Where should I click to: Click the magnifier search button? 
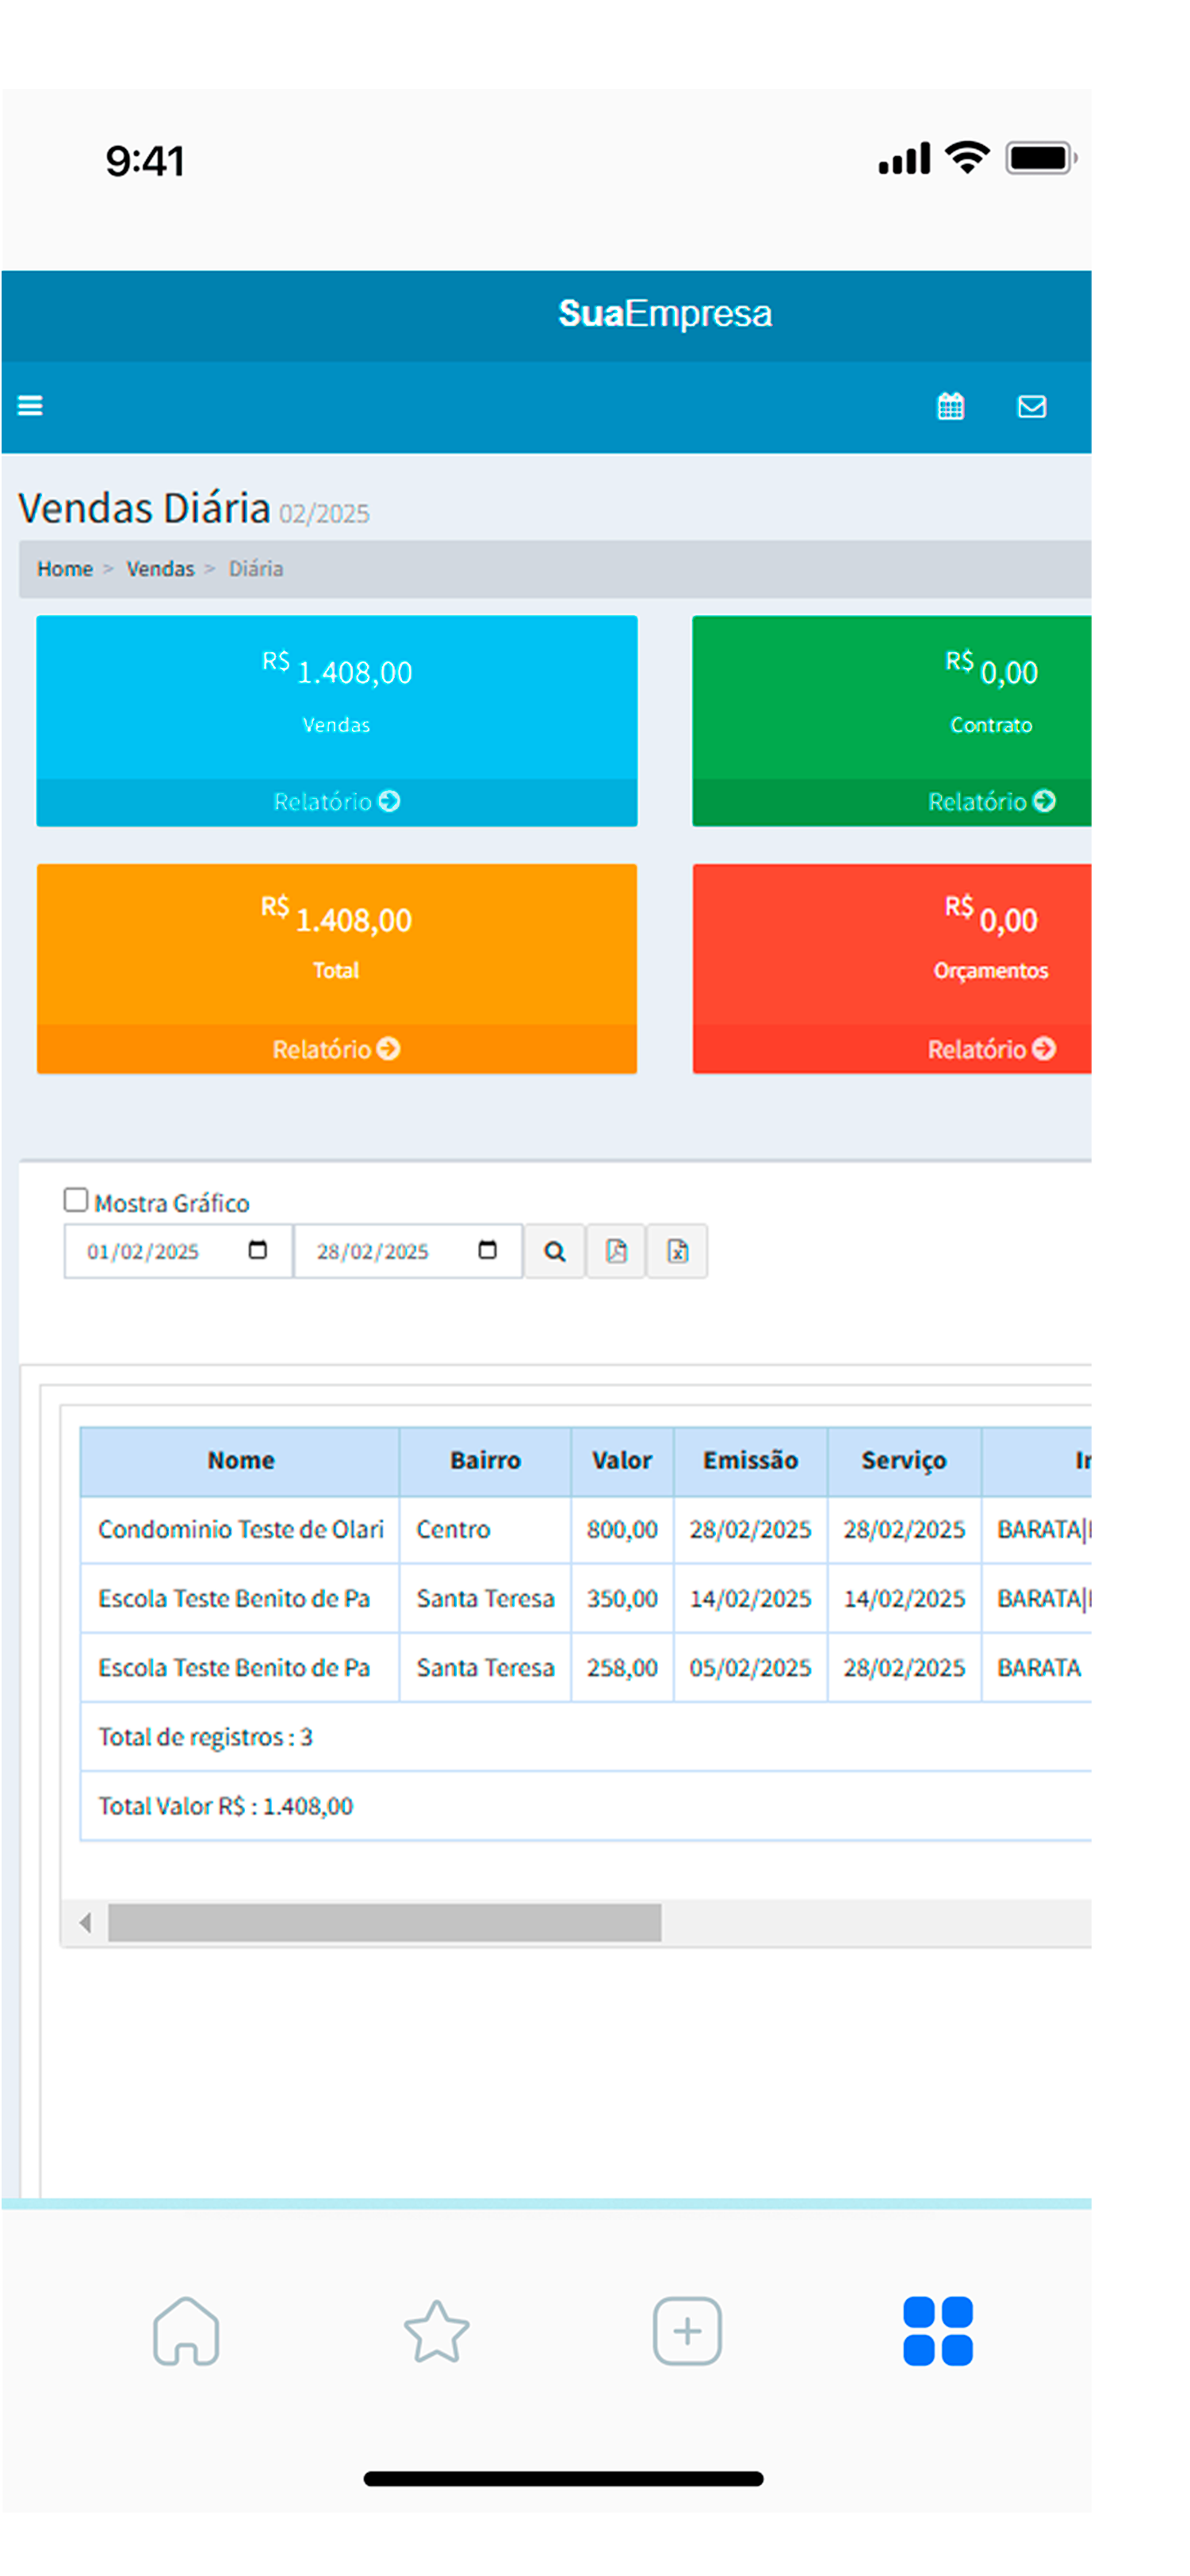(x=555, y=1251)
